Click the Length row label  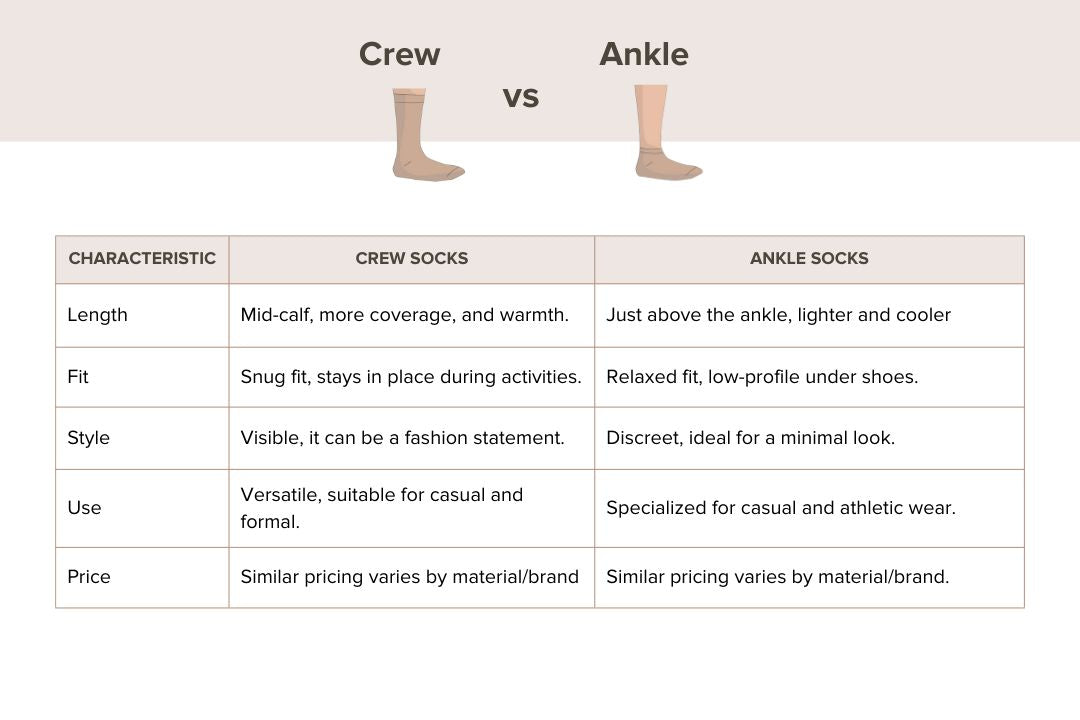pos(97,315)
